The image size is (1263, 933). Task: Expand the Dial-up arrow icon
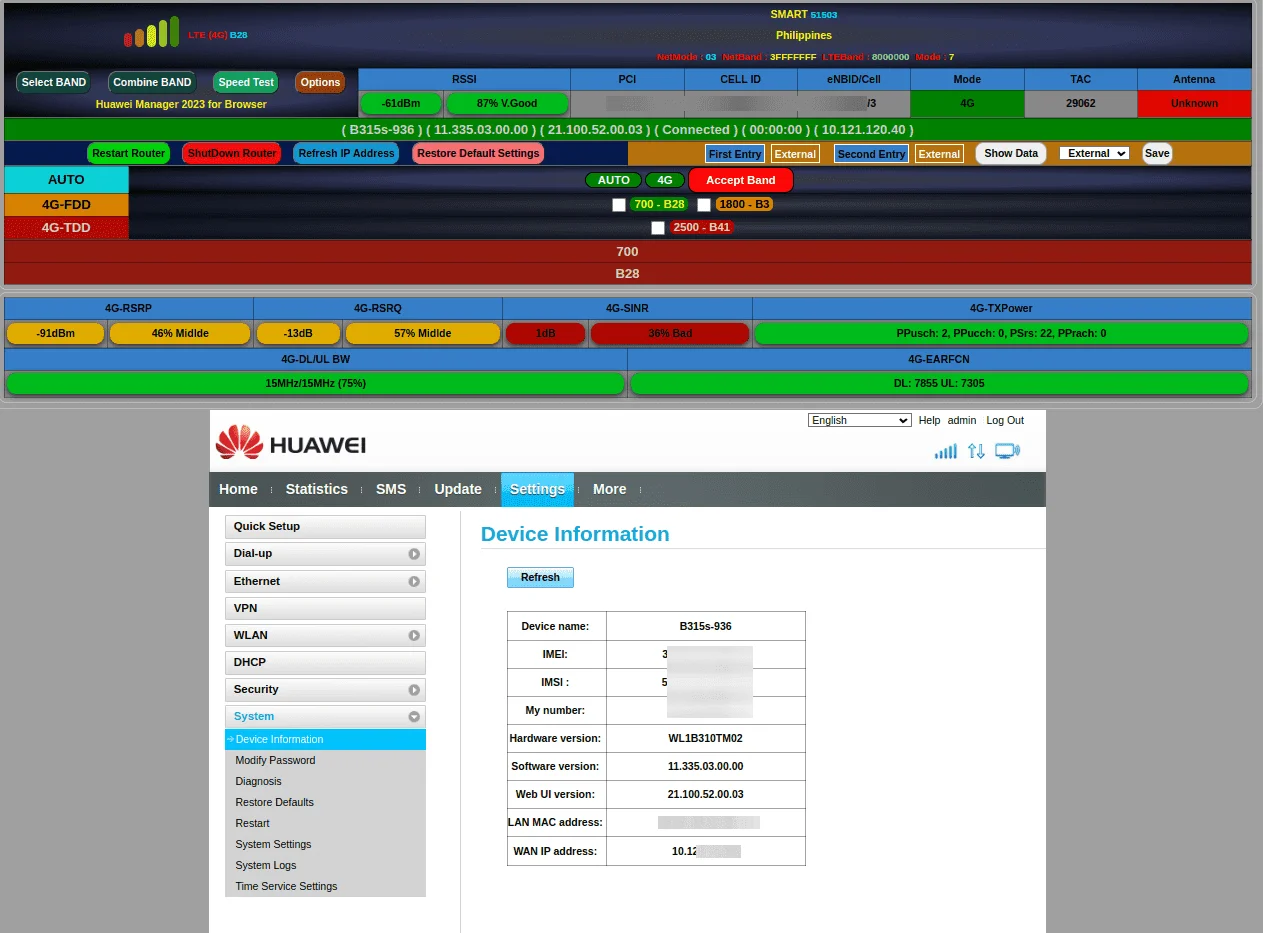pos(413,554)
